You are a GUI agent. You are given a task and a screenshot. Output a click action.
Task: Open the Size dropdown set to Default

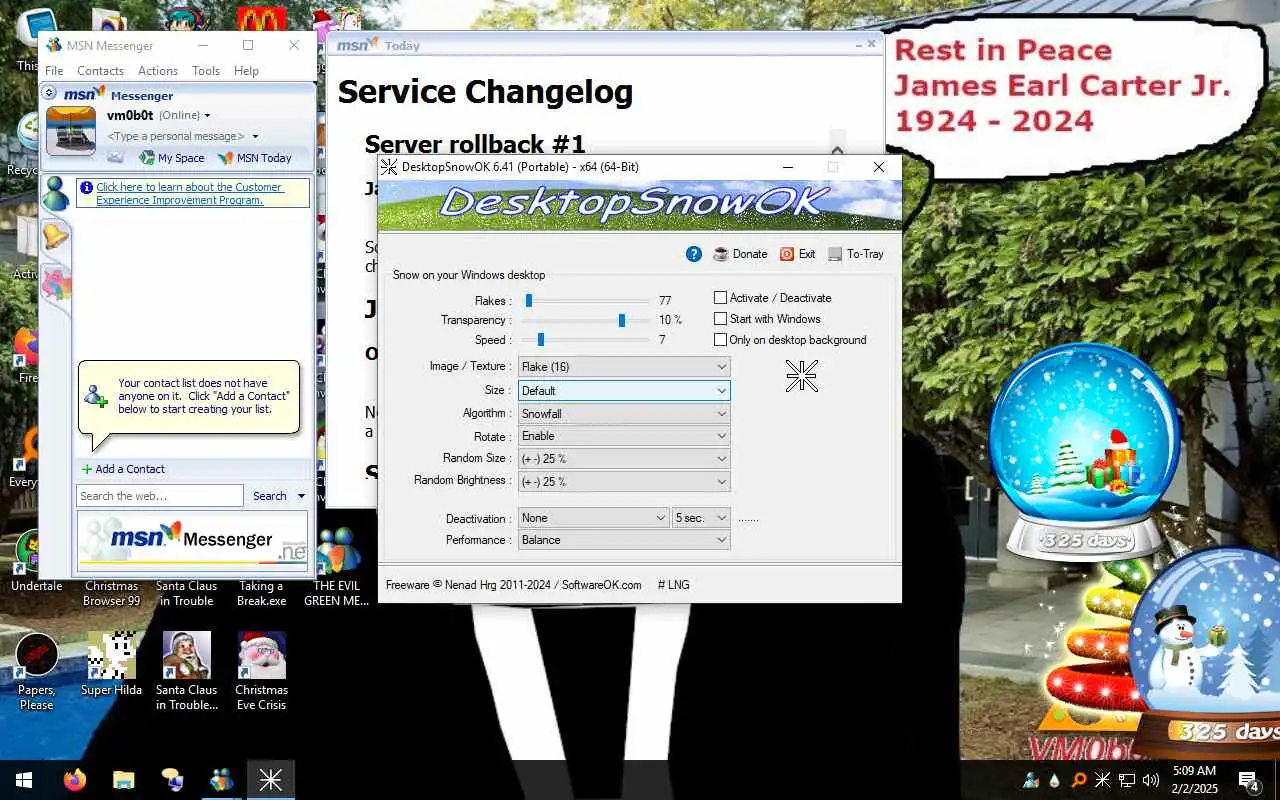(x=624, y=391)
